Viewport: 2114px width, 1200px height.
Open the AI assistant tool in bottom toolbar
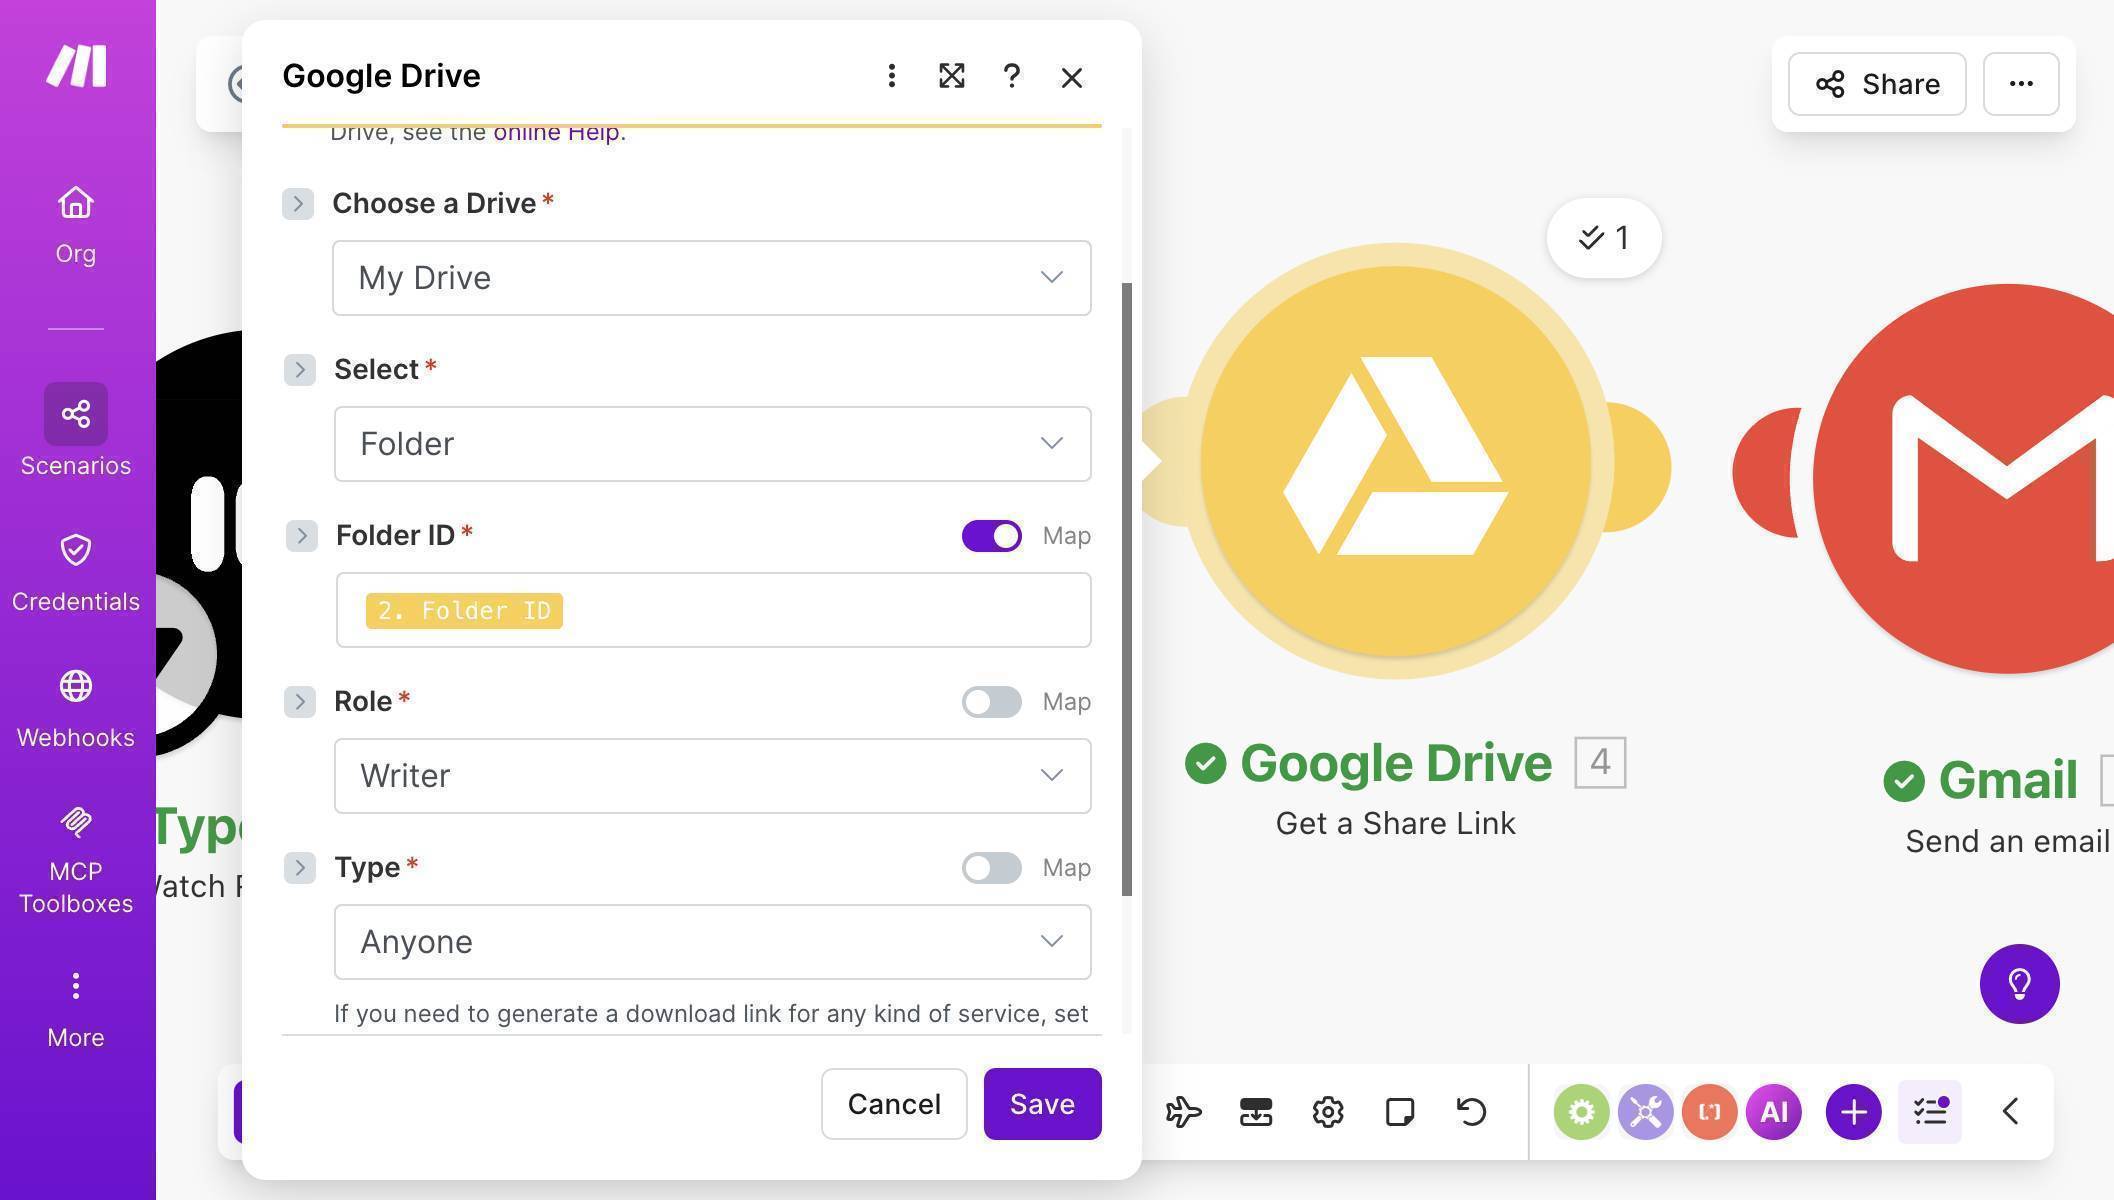coord(1773,1111)
